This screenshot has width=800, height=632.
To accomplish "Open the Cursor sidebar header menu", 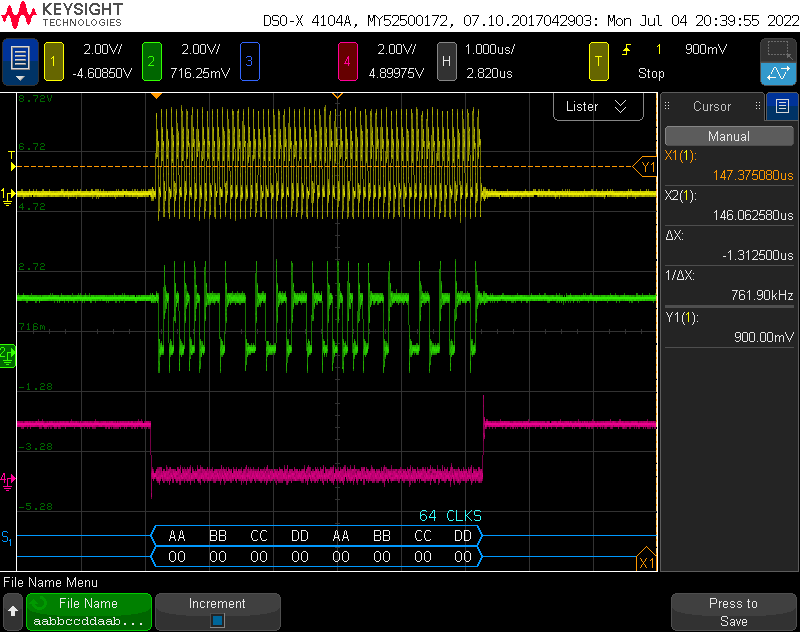I will pyautogui.click(x=711, y=106).
